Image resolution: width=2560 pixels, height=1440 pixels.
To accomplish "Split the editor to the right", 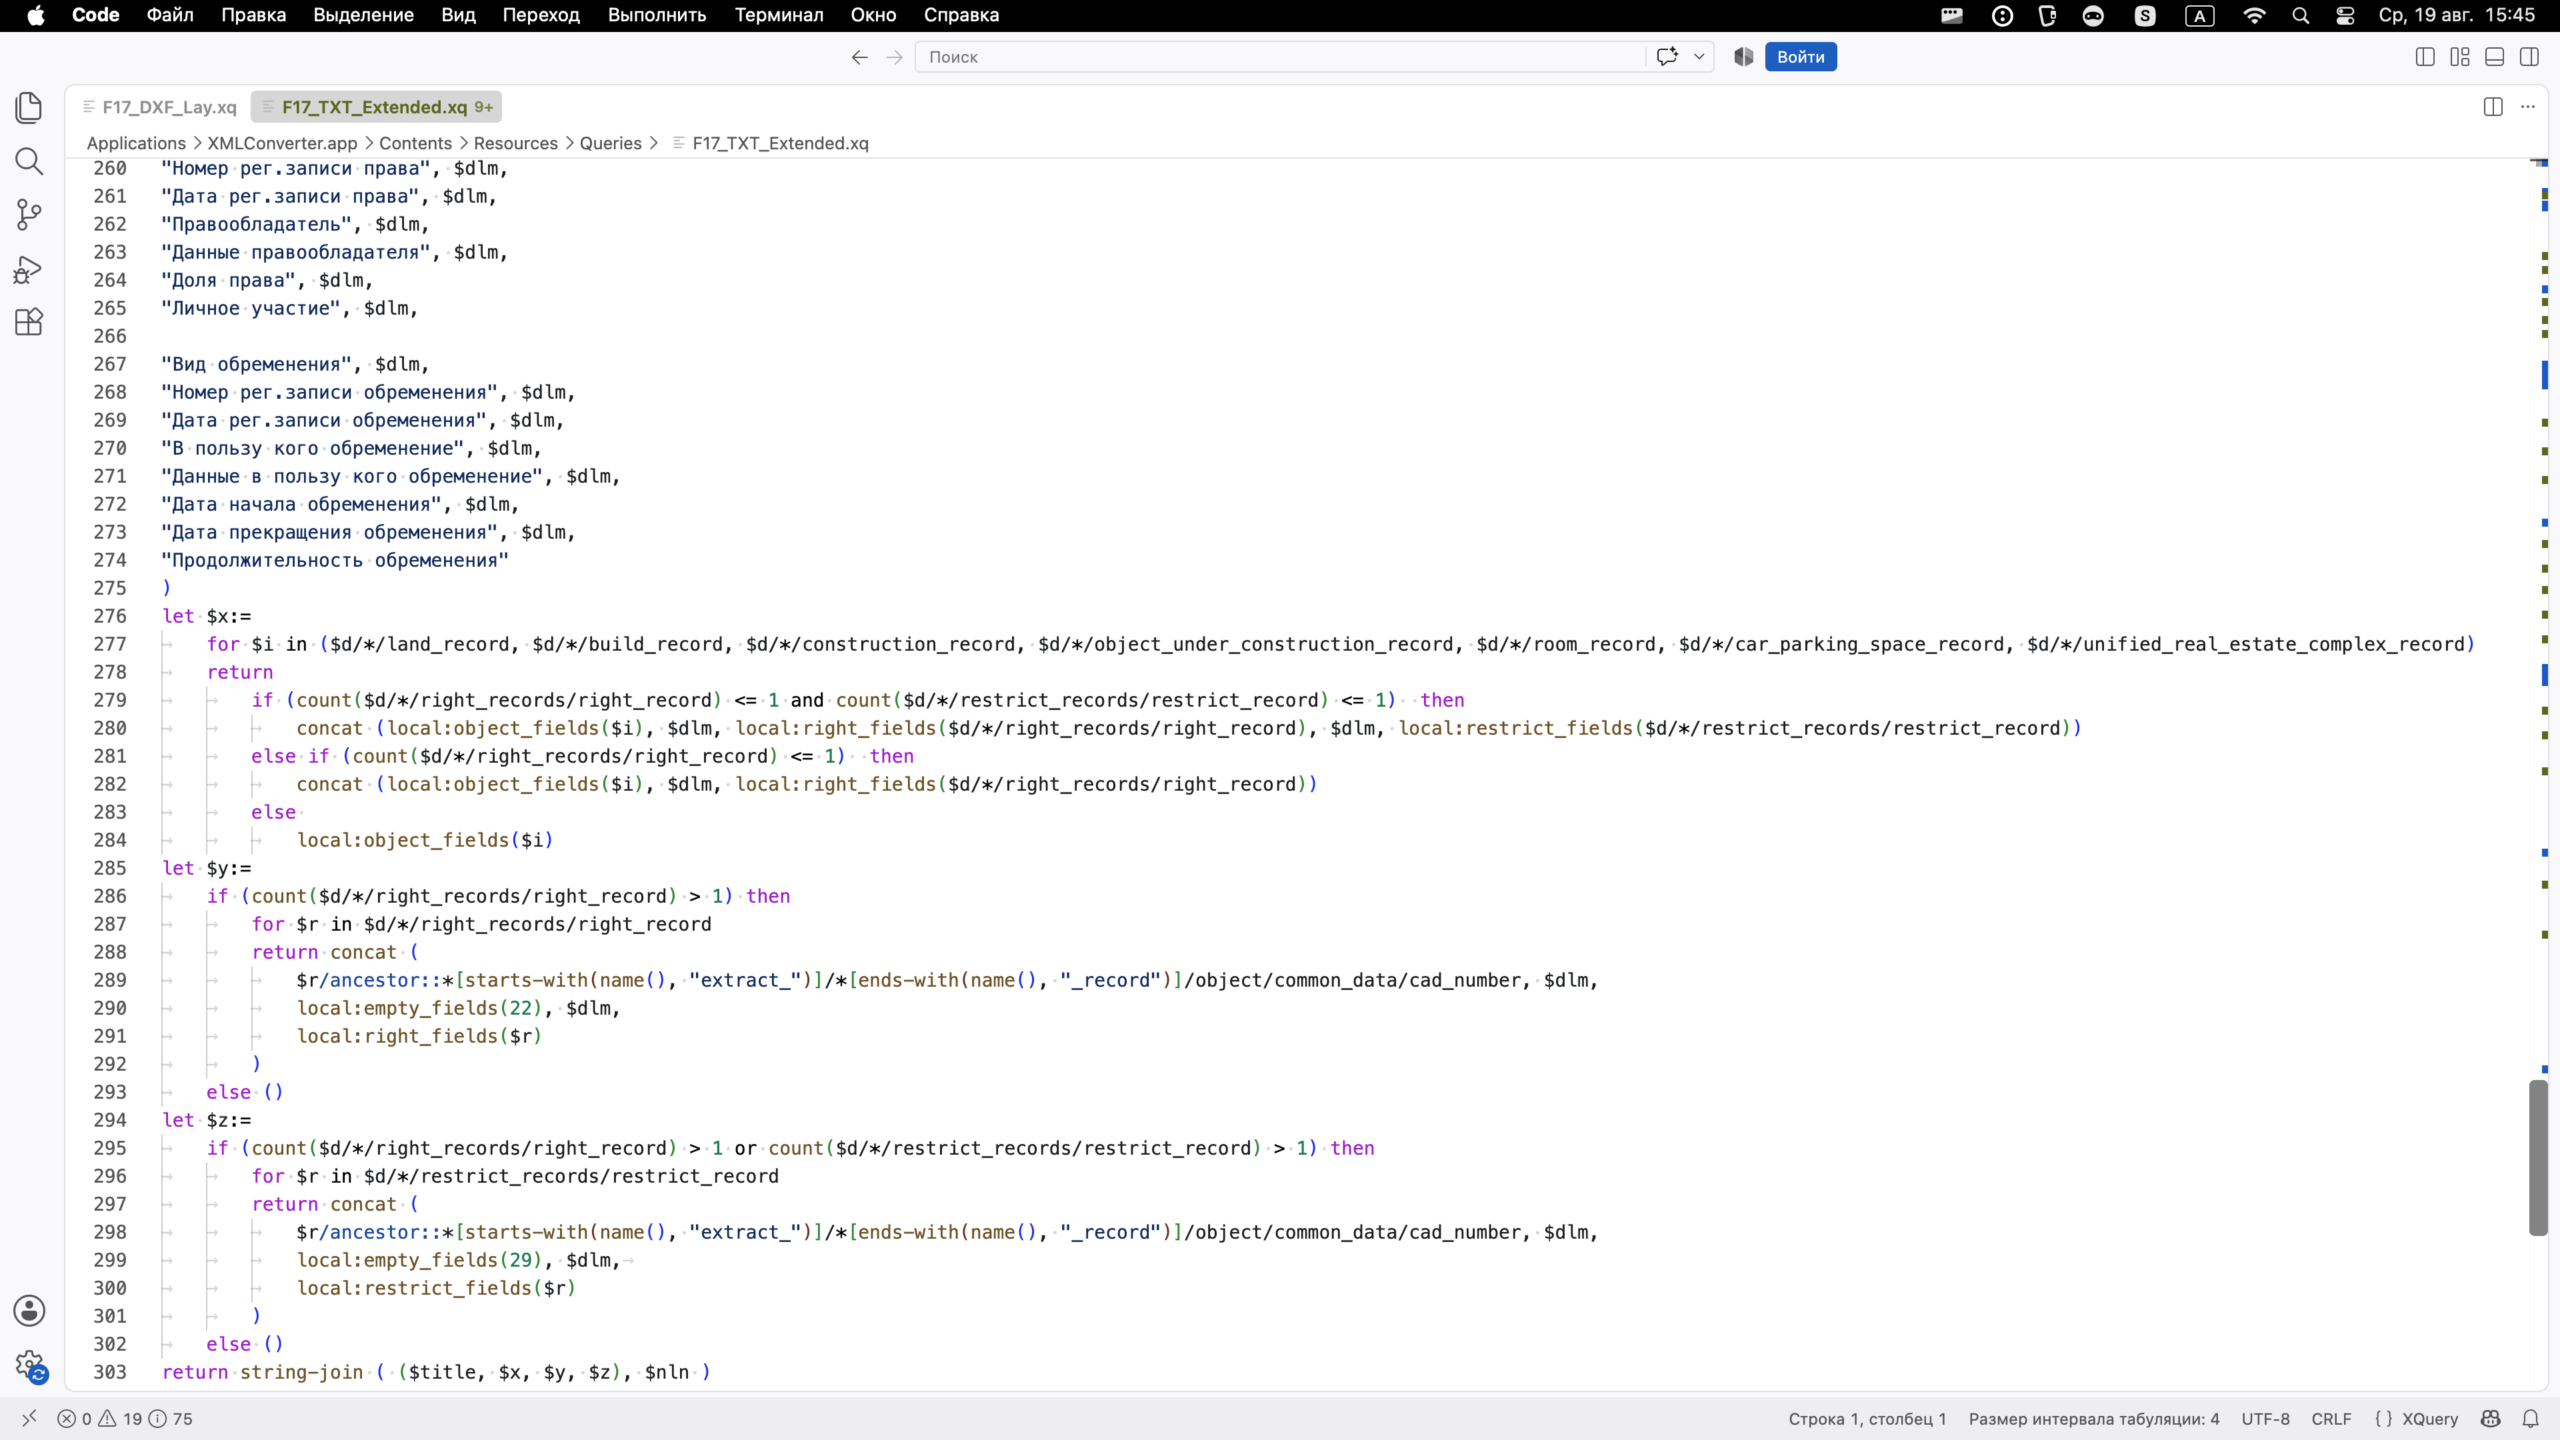I will [x=2493, y=107].
